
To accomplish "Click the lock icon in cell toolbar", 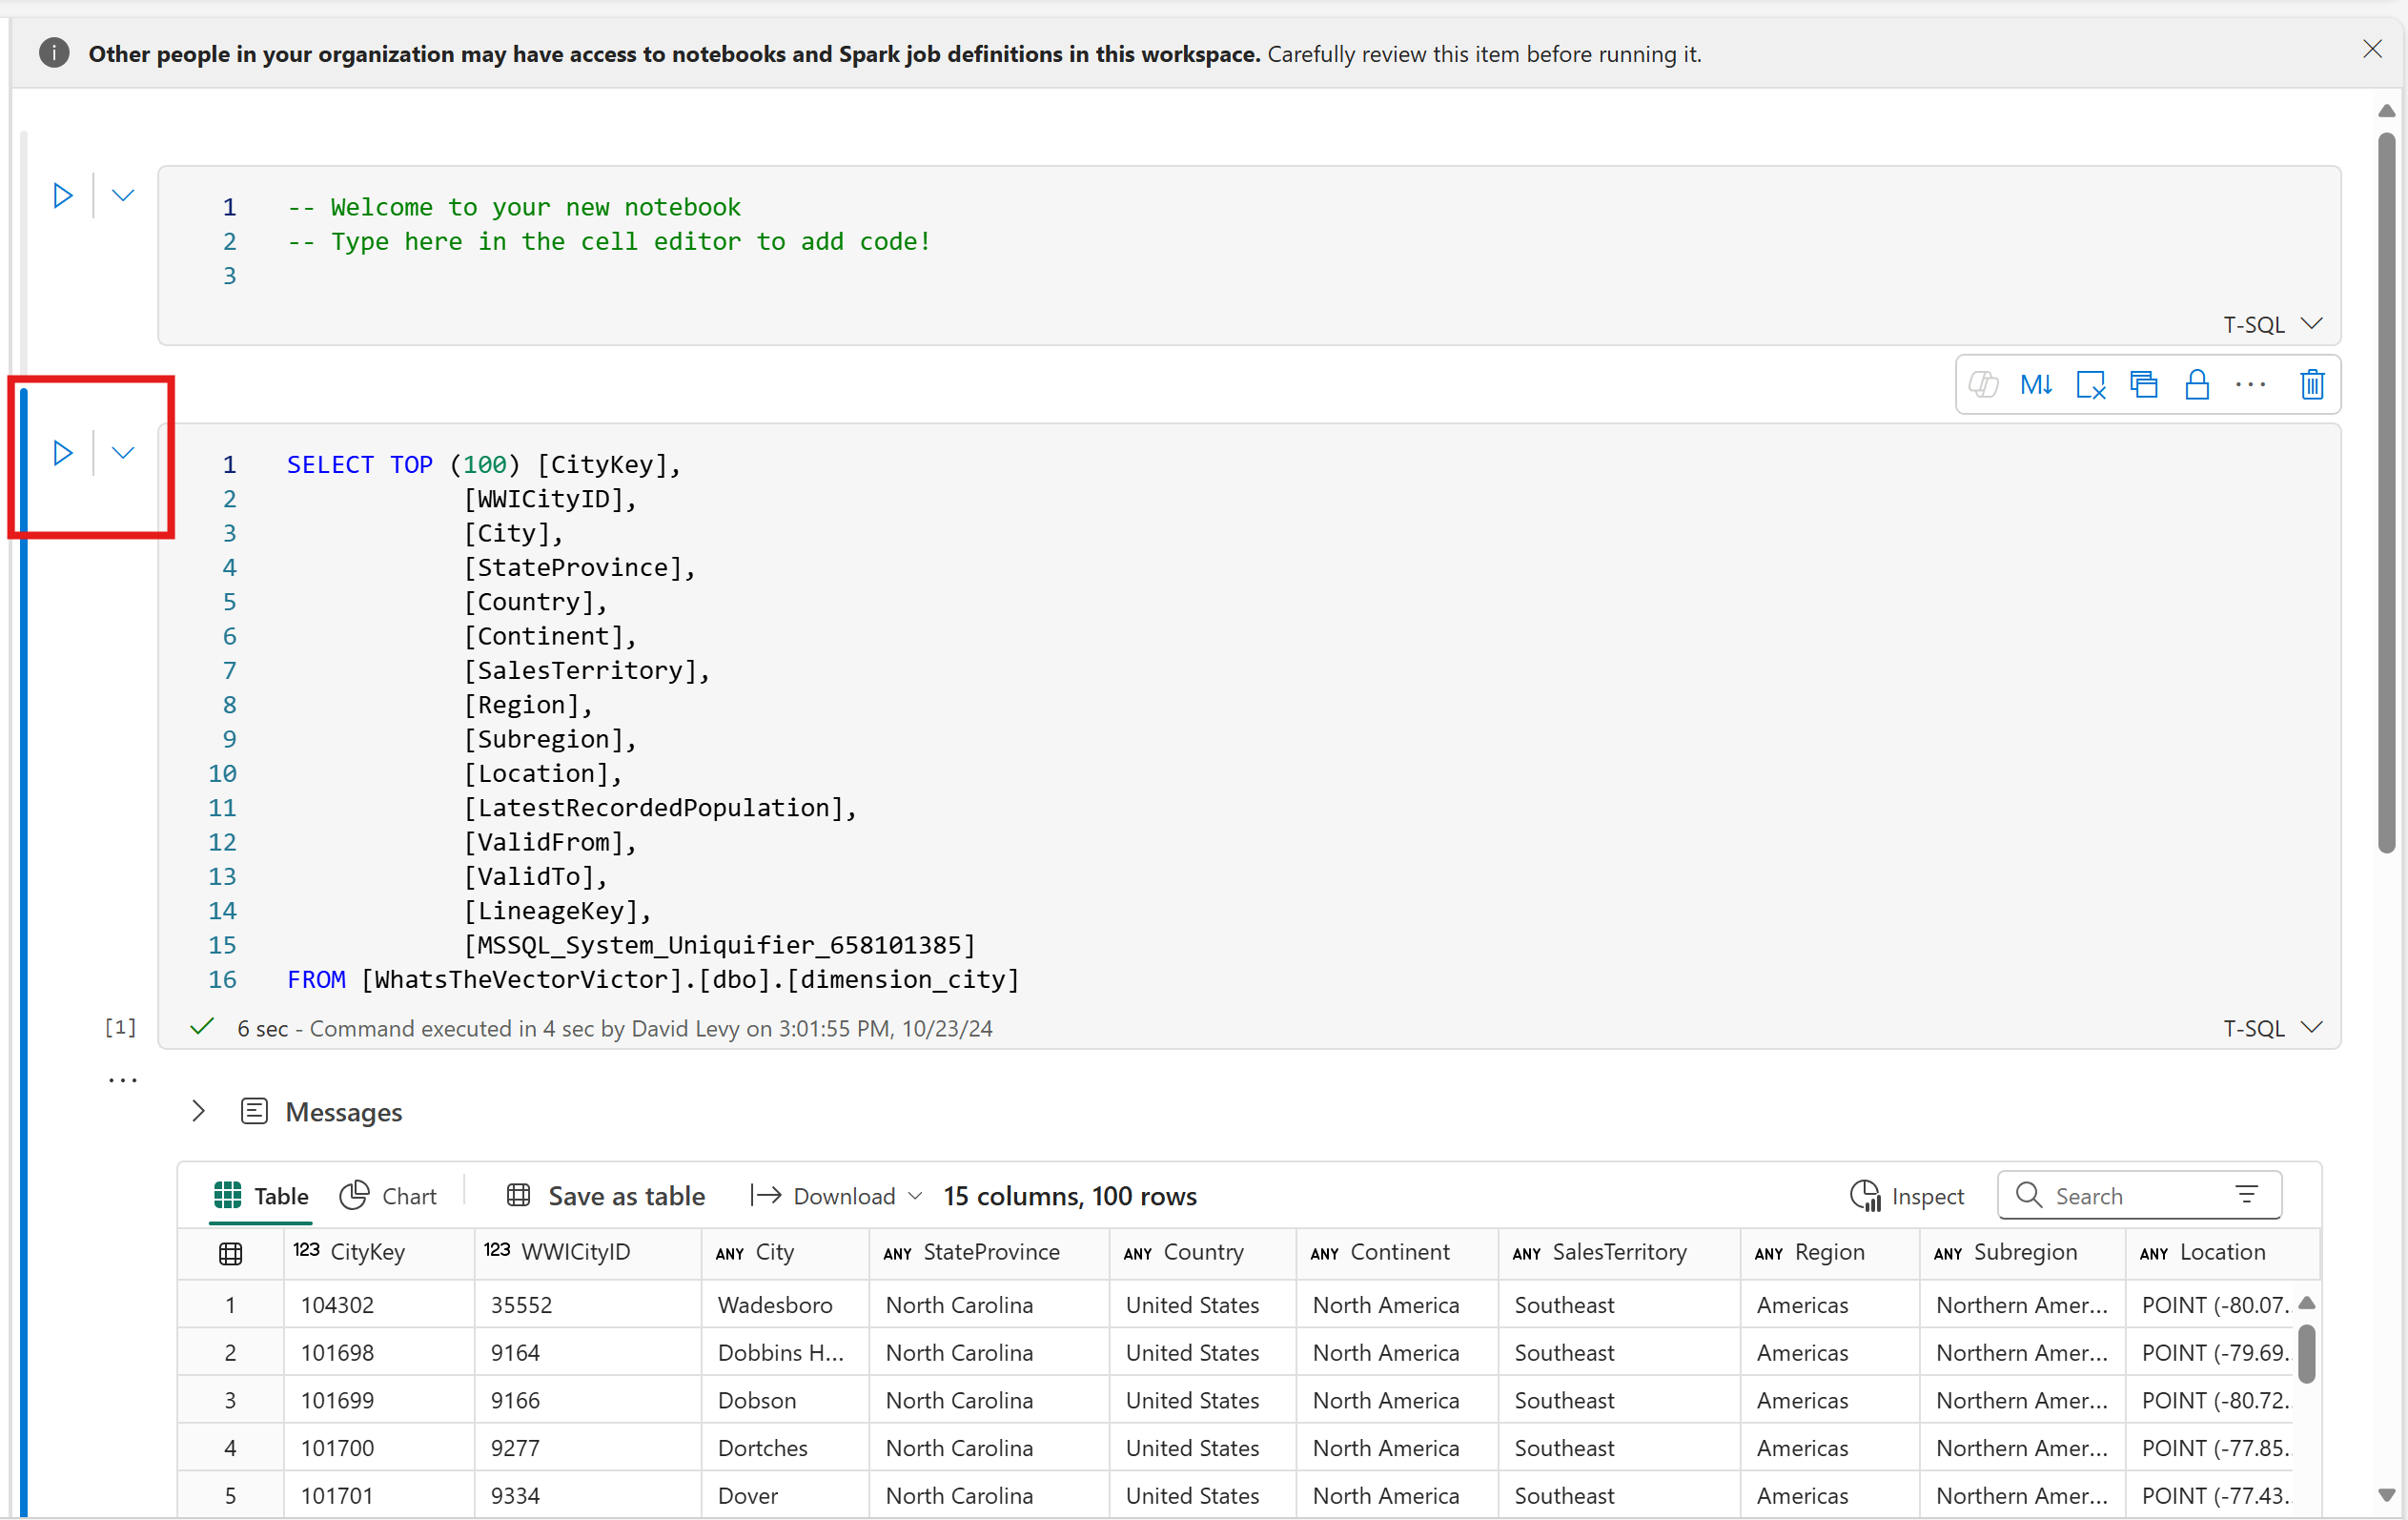I will coord(2193,383).
